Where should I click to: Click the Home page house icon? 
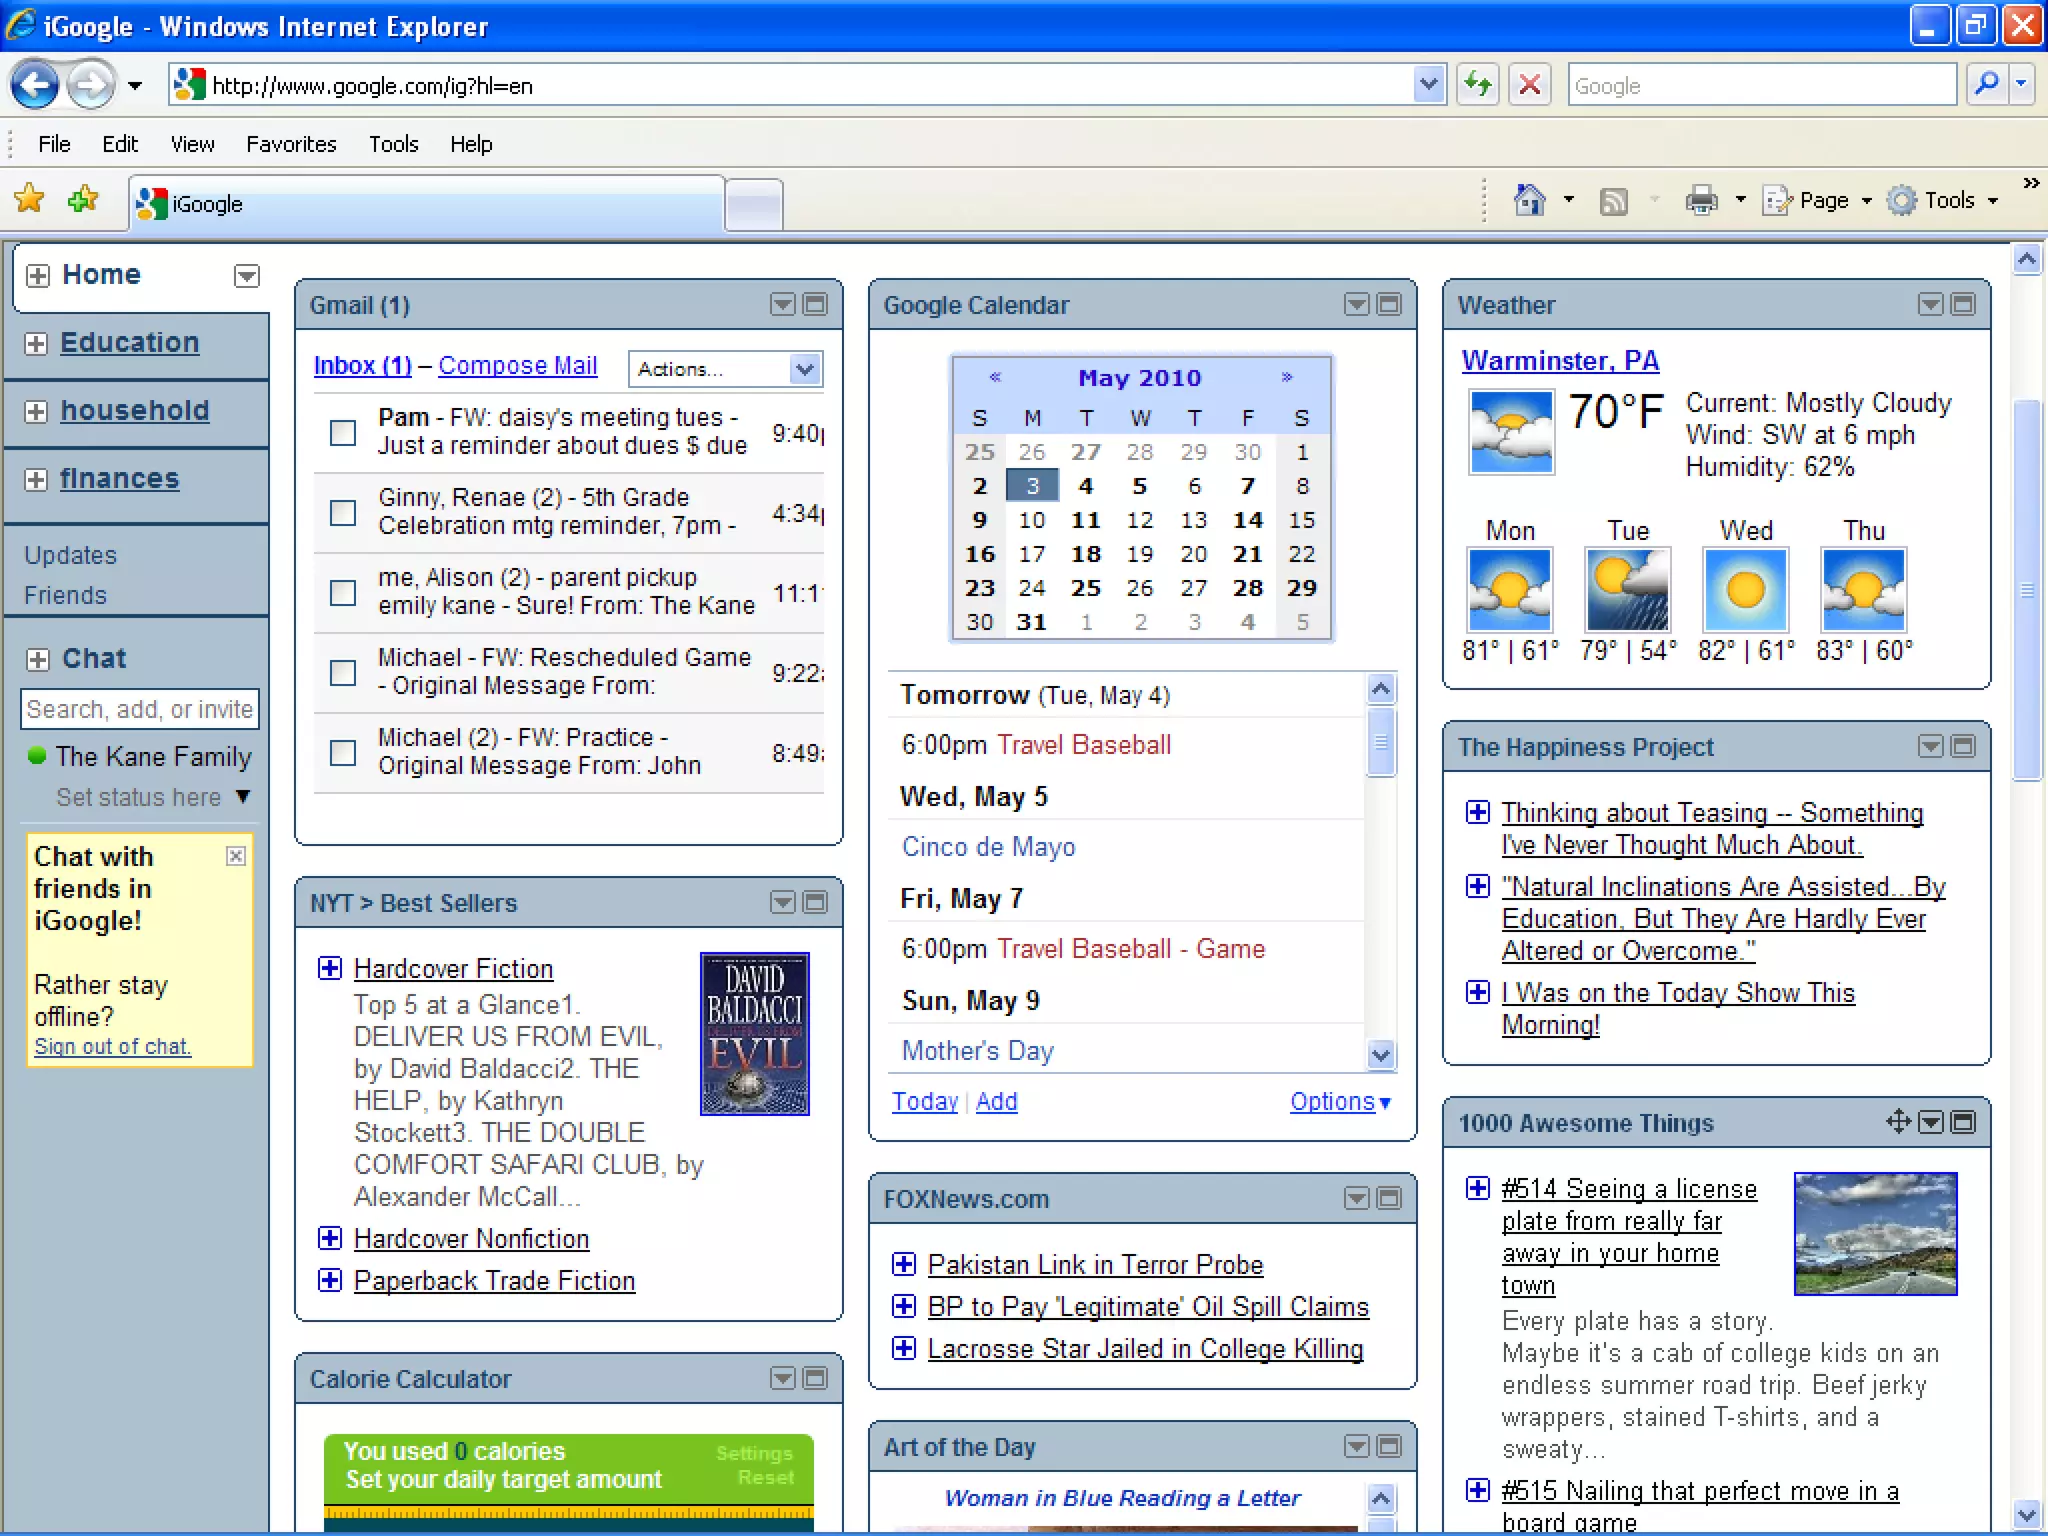[x=1529, y=200]
